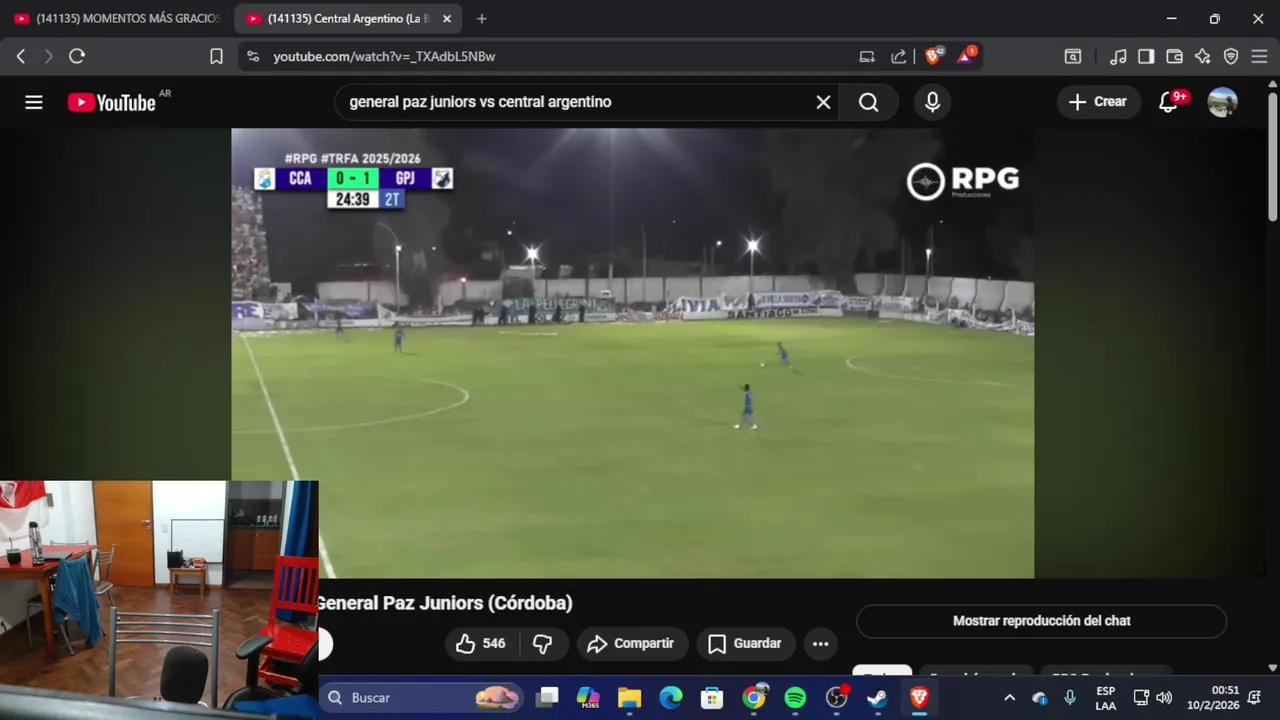
Task: Clear the YouTube search text
Action: 823,102
